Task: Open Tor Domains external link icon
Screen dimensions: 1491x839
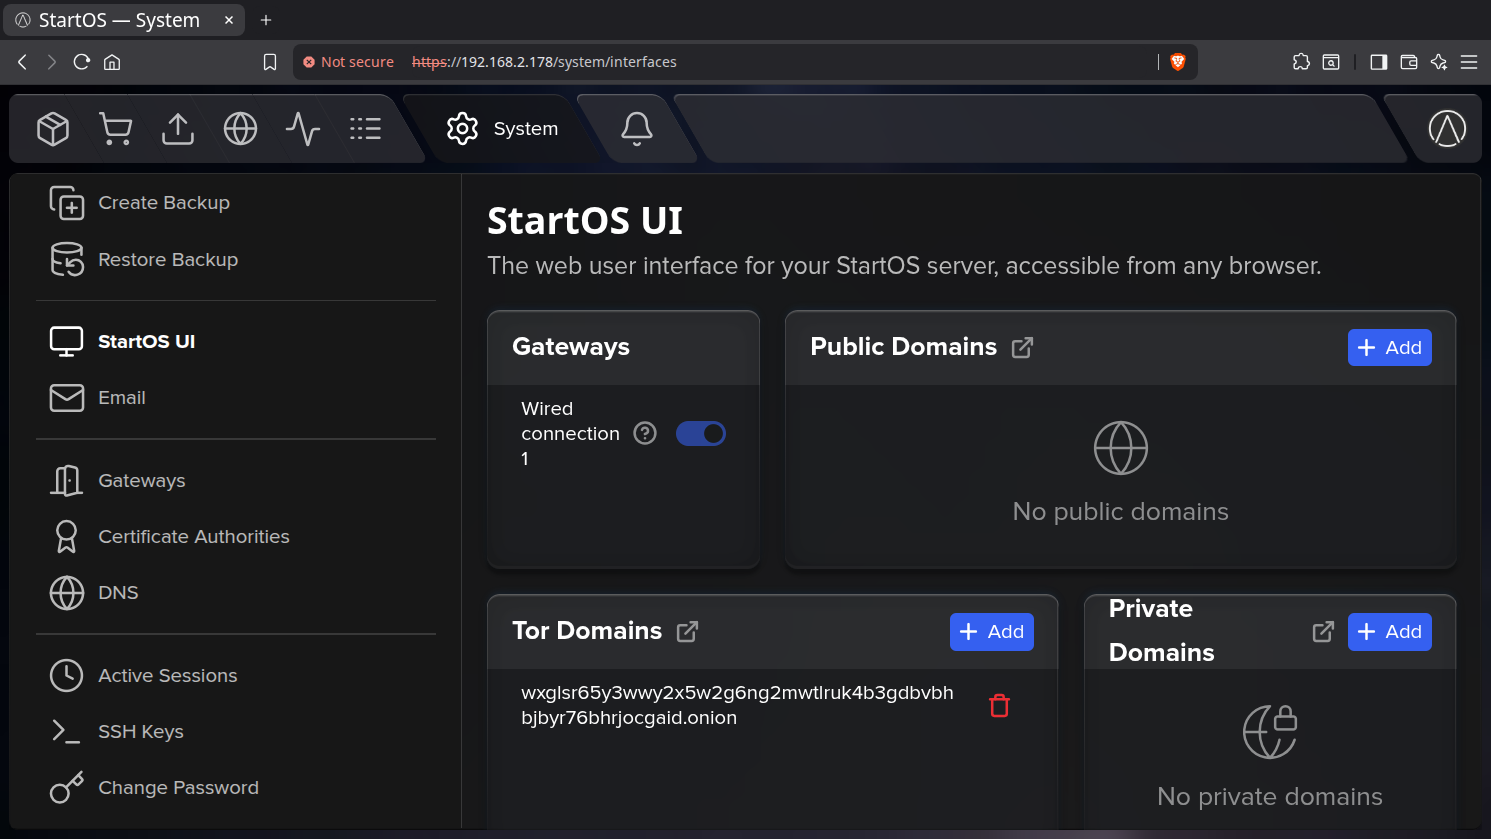Action: point(687,631)
